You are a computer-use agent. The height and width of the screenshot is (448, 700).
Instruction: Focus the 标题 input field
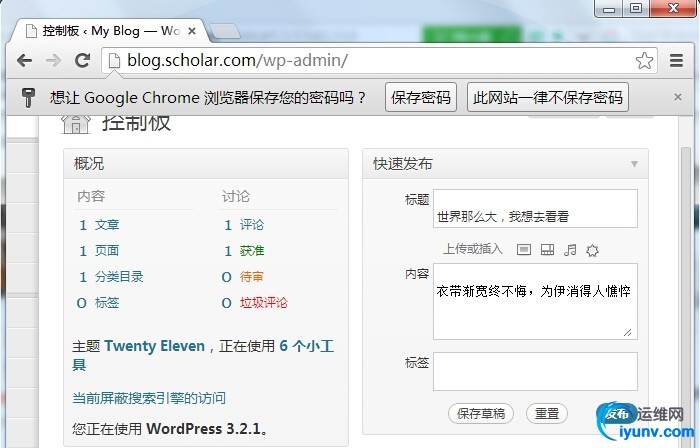535,208
